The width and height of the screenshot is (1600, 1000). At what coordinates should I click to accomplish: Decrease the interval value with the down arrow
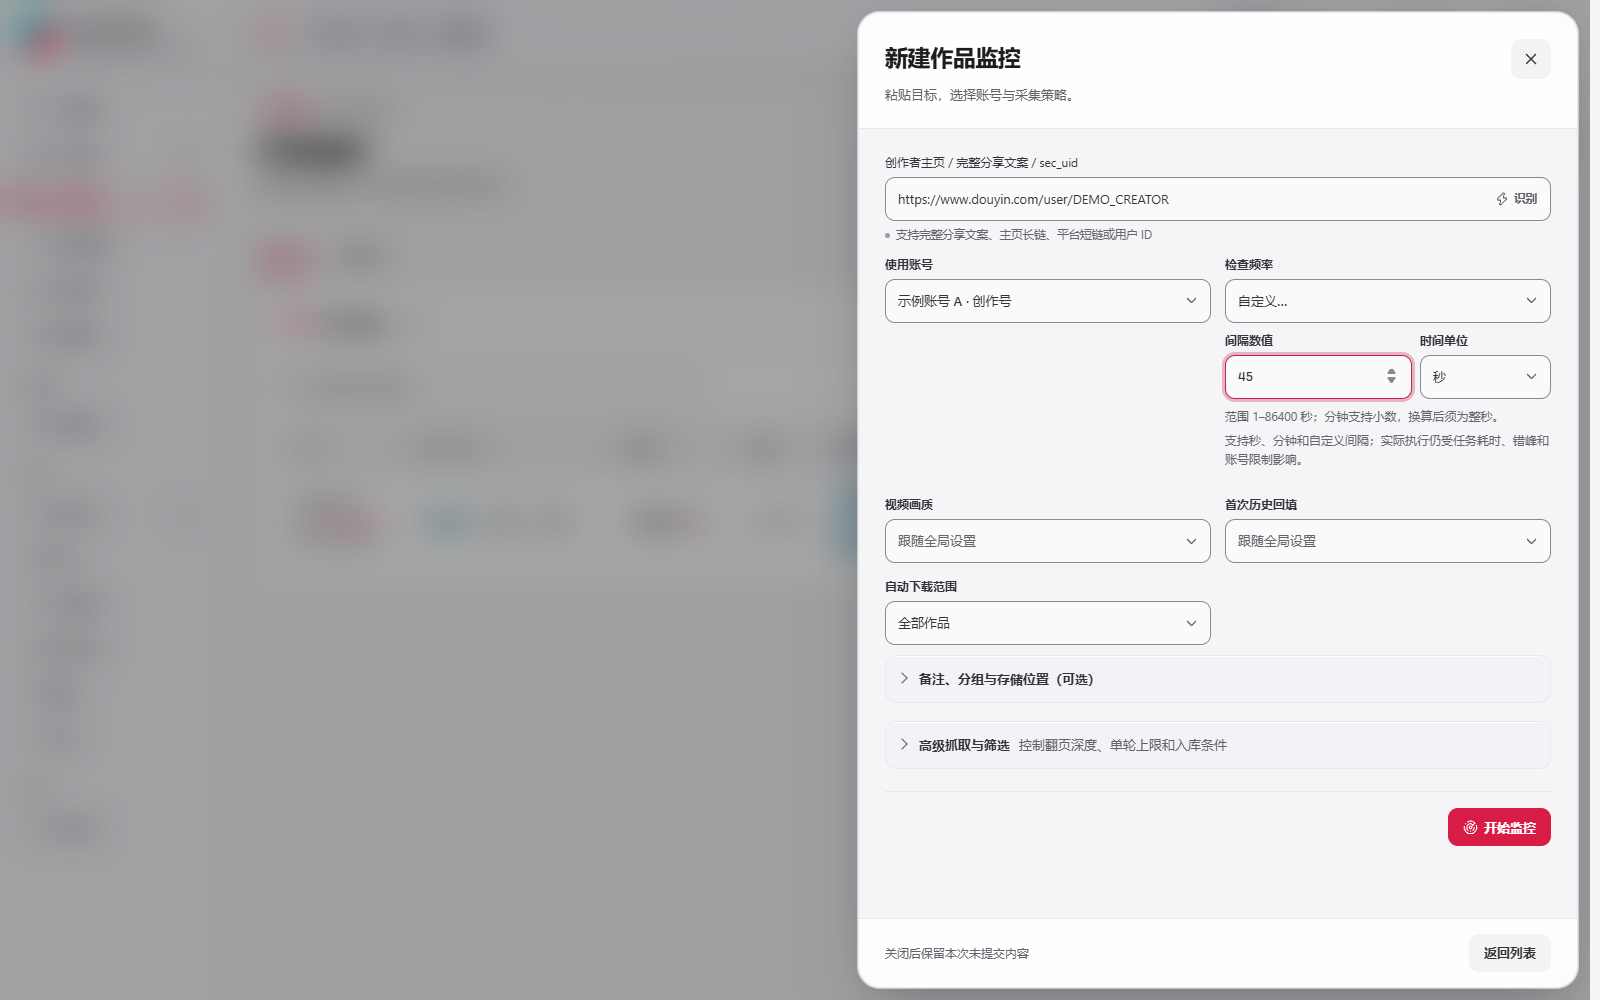[x=1391, y=381]
